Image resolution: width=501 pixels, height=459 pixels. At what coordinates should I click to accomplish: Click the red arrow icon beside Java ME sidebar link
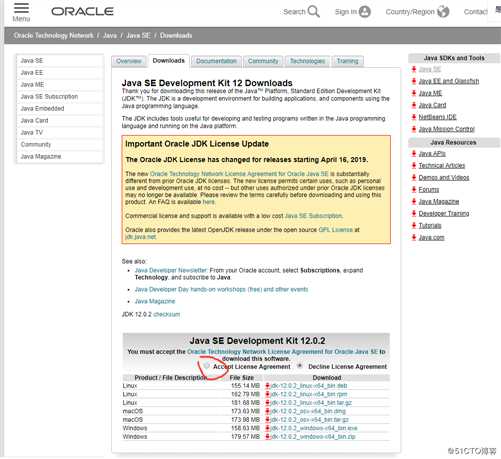tap(414, 93)
